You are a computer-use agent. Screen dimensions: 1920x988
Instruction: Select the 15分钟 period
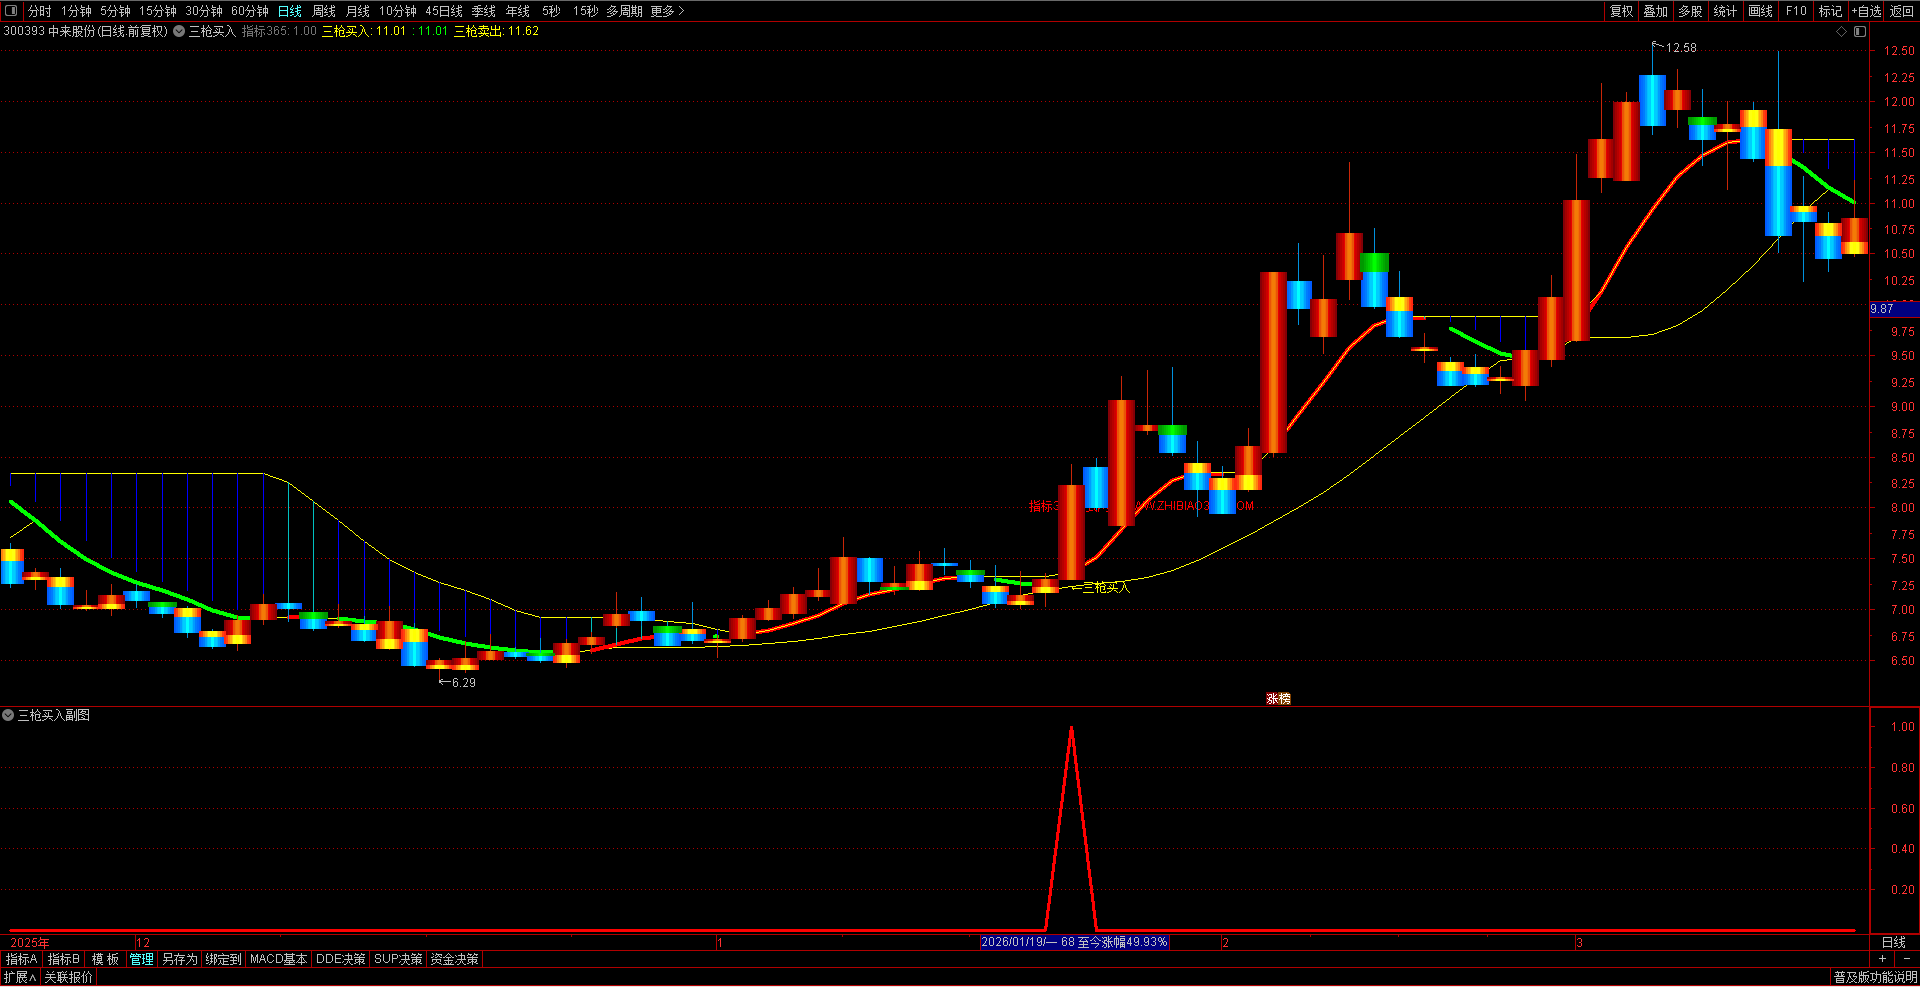pos(158,11)
